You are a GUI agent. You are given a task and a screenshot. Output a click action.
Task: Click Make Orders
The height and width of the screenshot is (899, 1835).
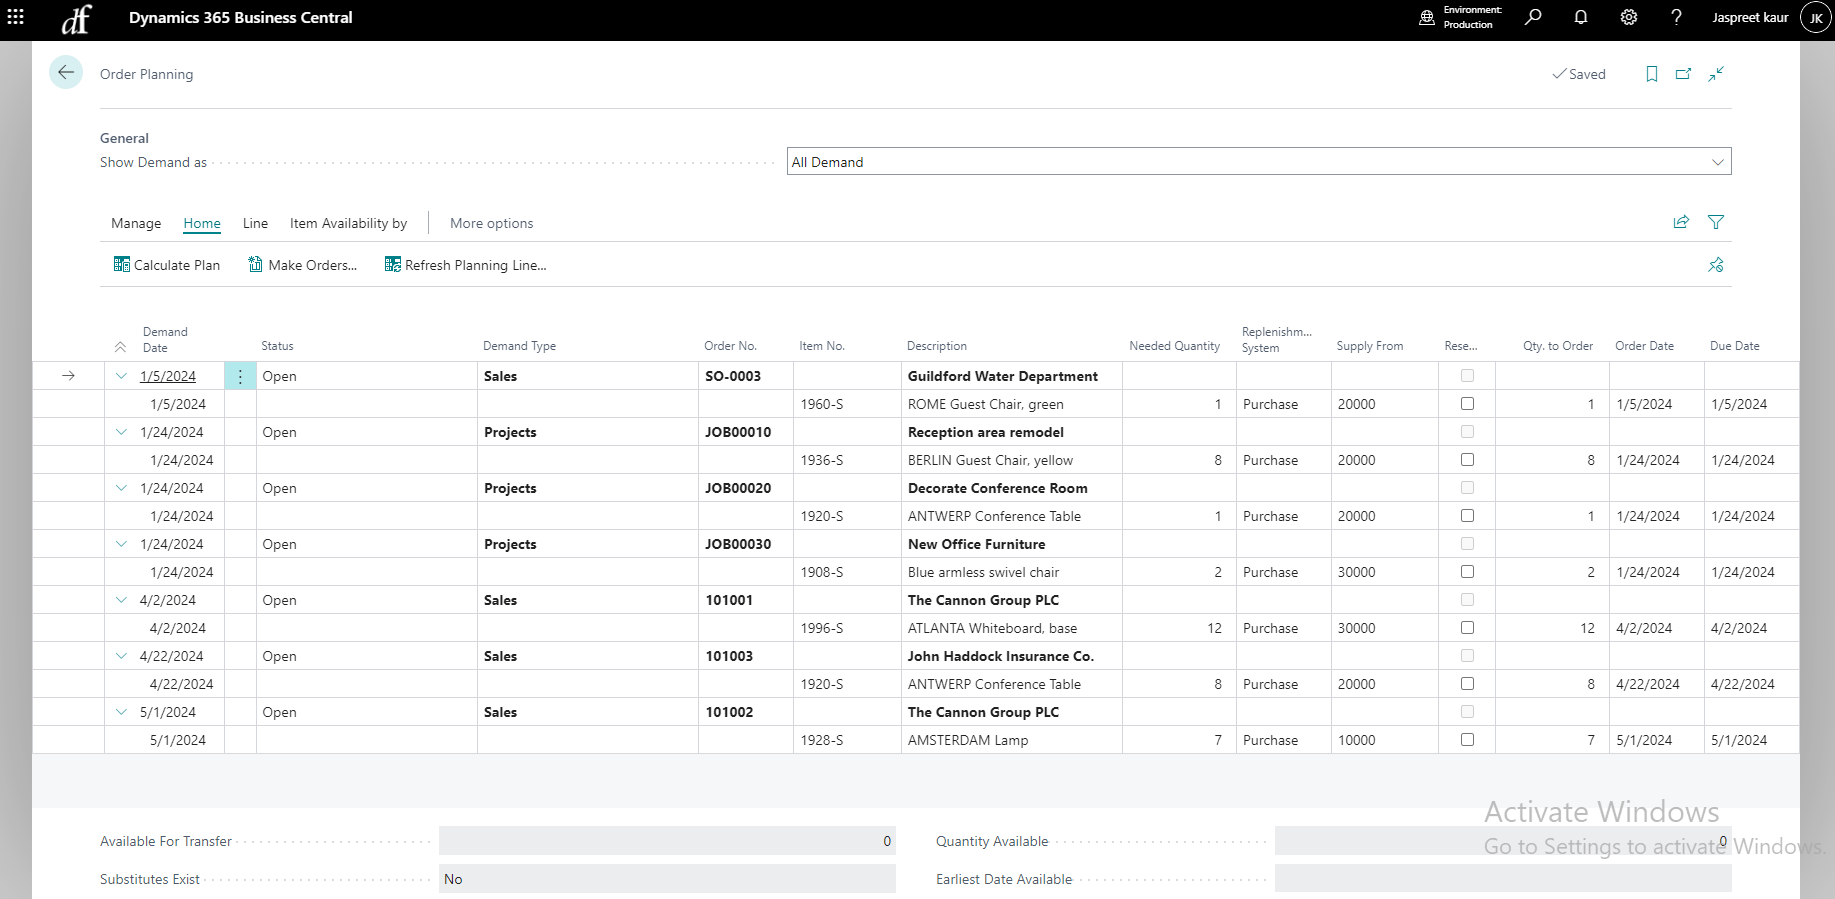click(x=303, y=265)
